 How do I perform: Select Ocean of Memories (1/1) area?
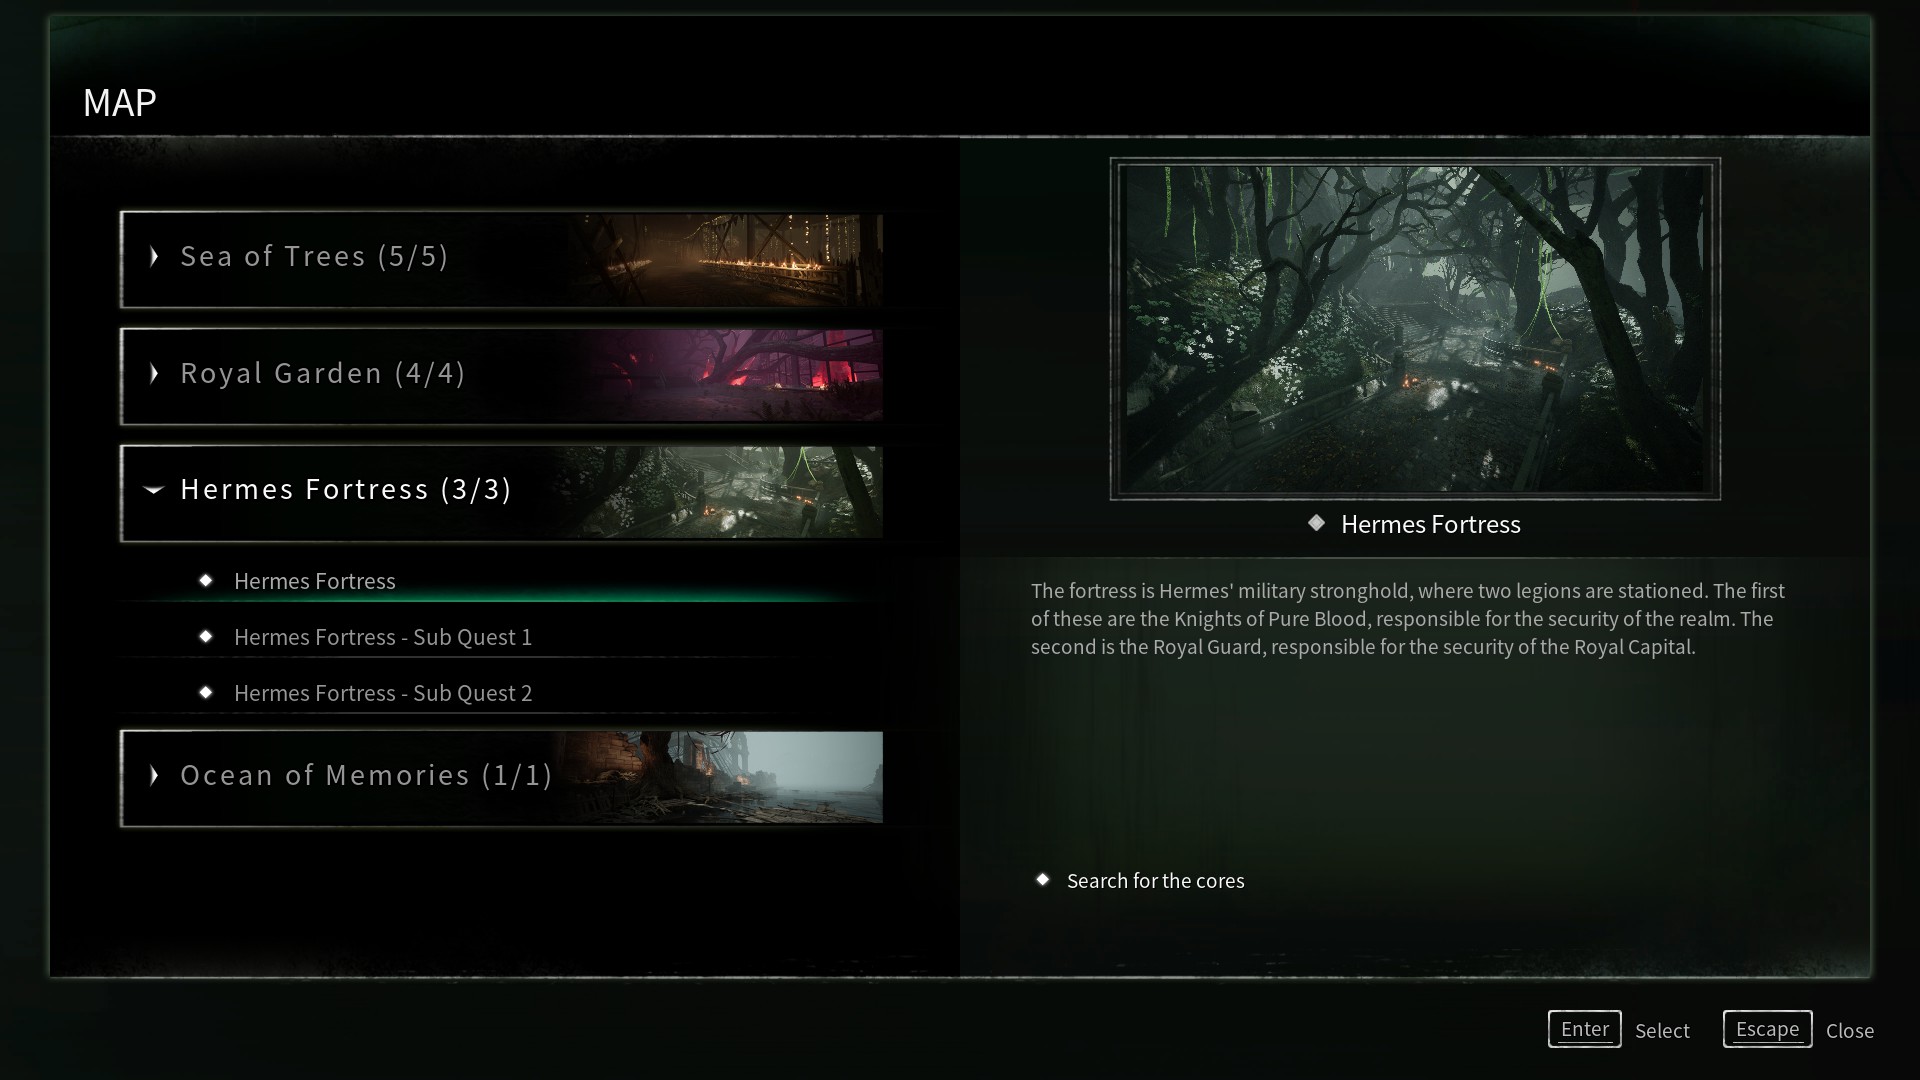pos(502,779)
